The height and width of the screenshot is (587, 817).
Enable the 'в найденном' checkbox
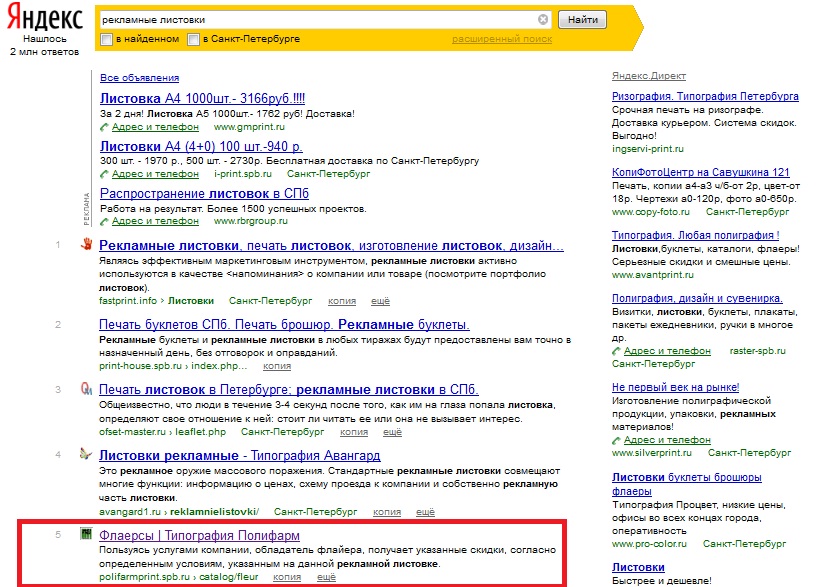[x=107, y=39]
